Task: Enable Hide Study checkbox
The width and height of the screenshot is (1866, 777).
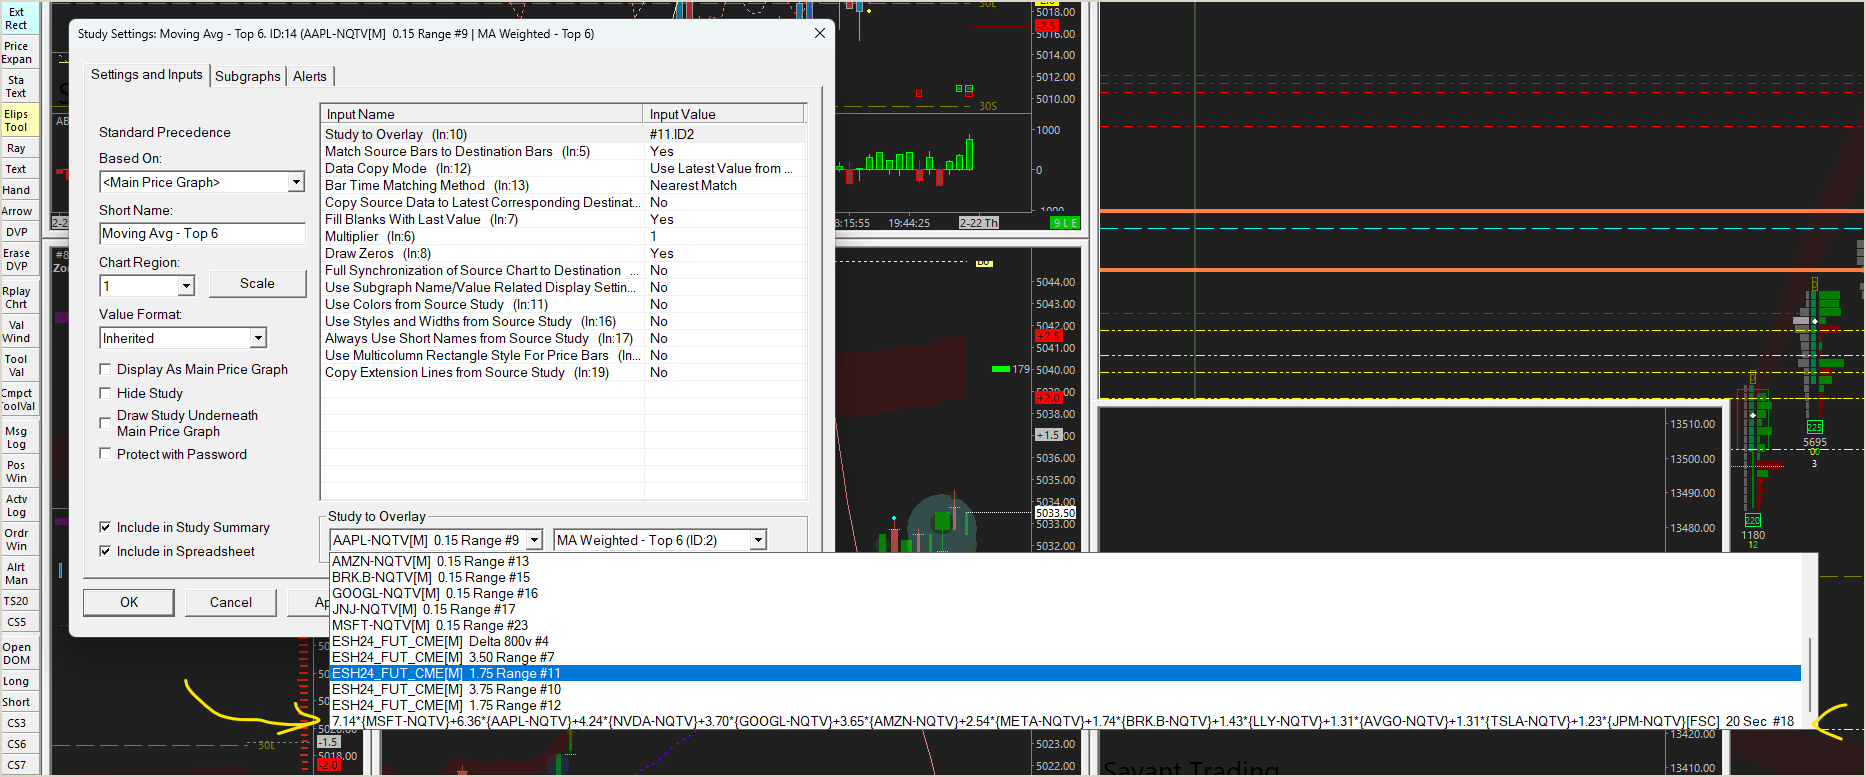Action: pos(105,394)
